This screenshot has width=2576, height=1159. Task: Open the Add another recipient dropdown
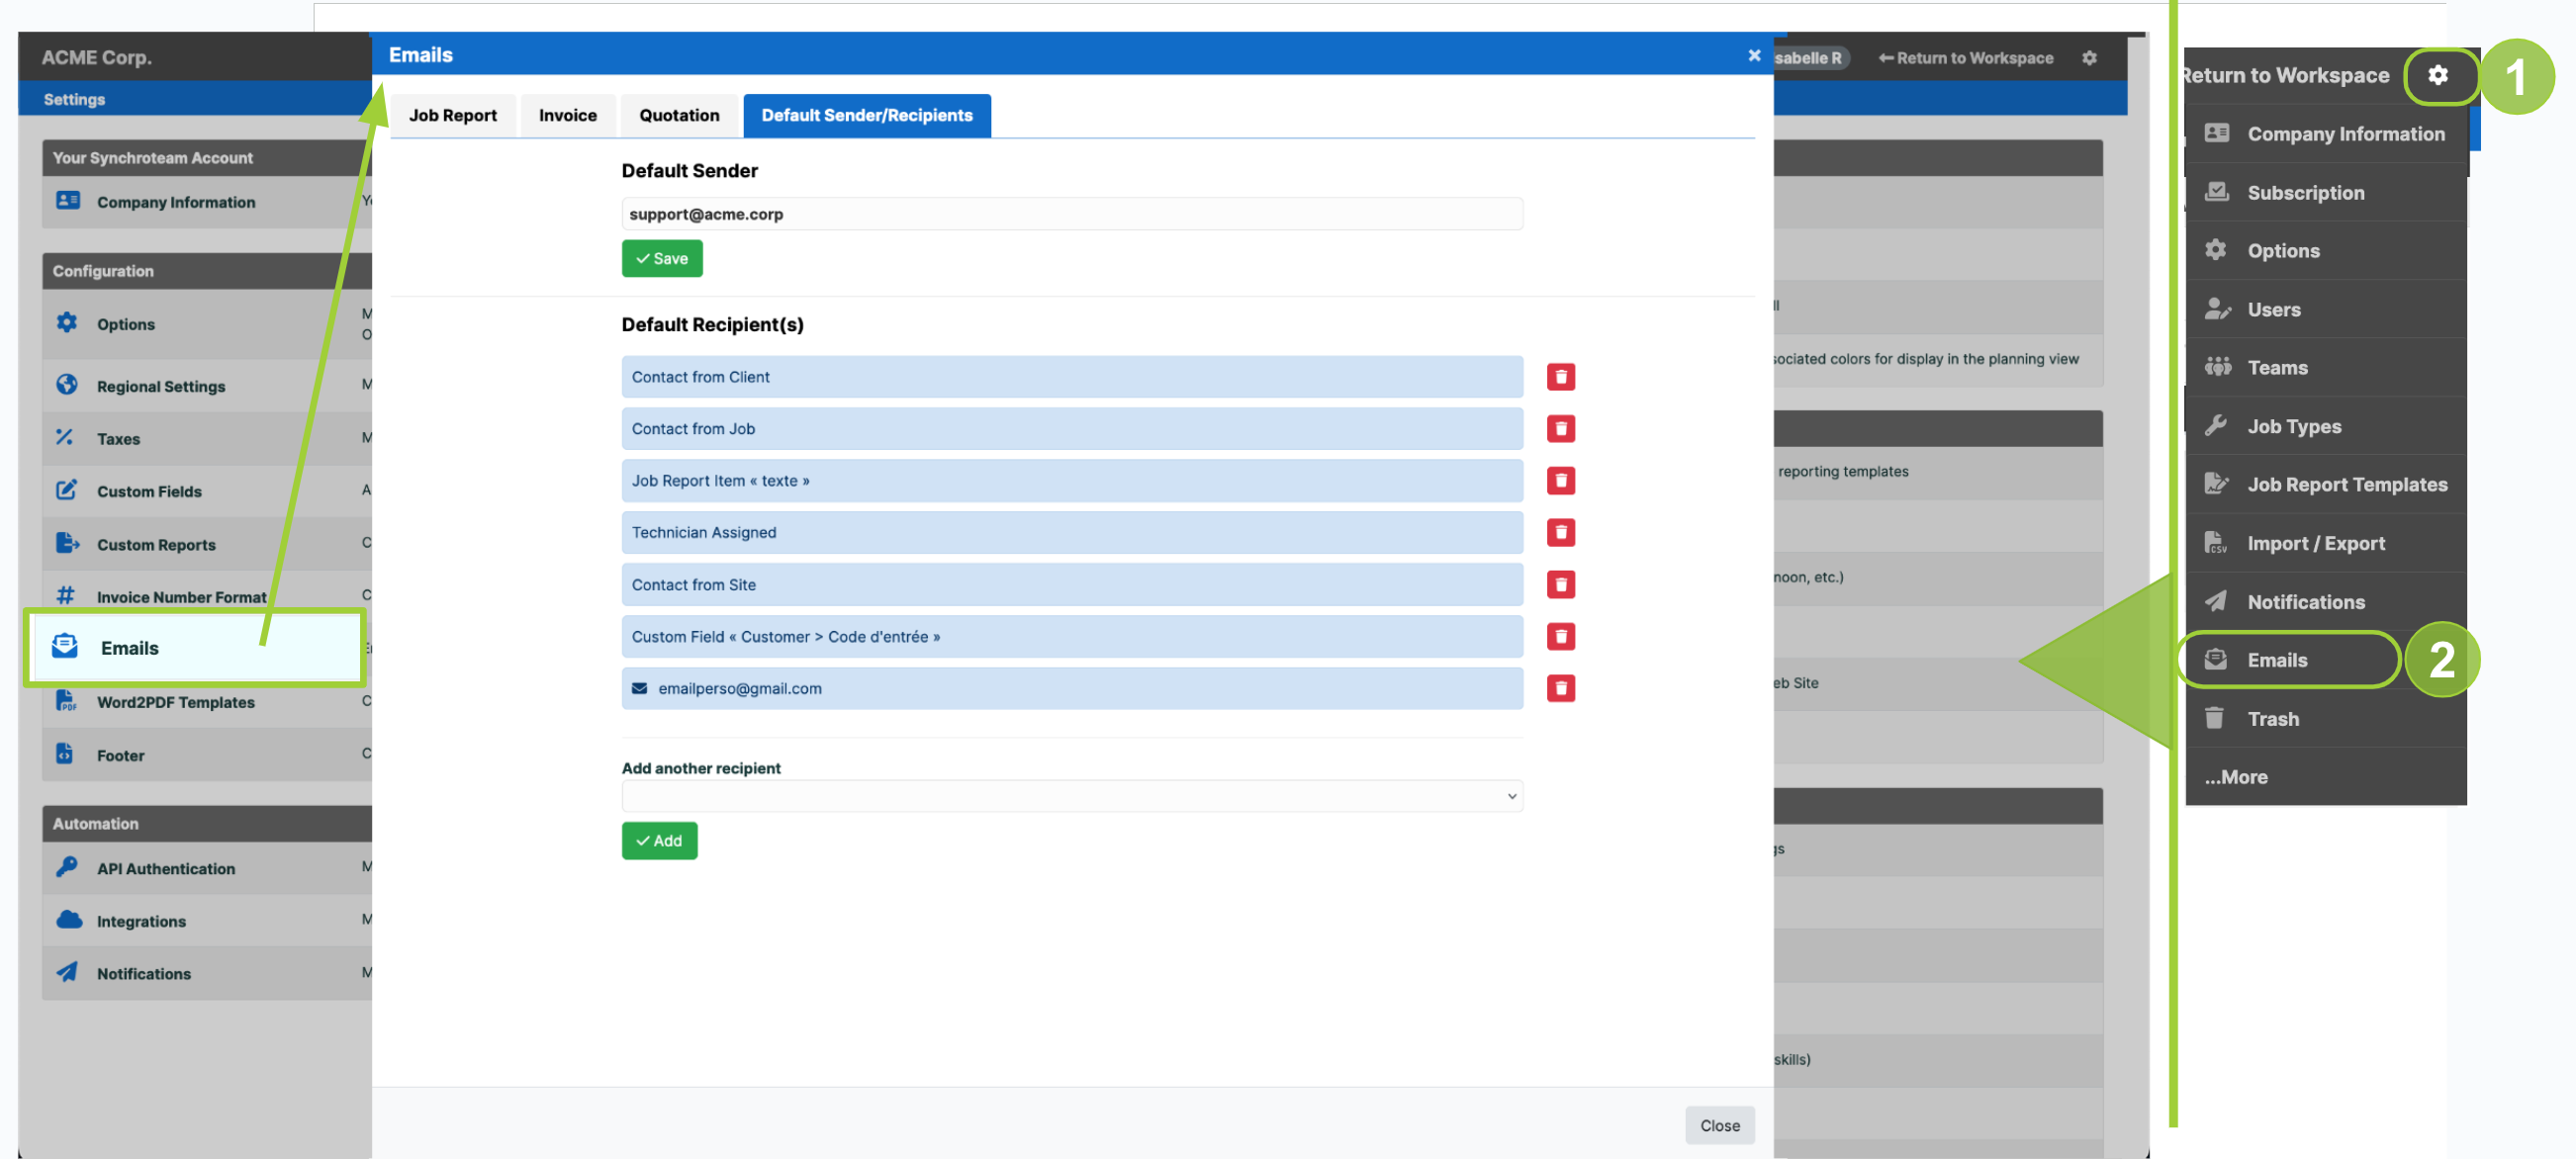point(1072,797)
